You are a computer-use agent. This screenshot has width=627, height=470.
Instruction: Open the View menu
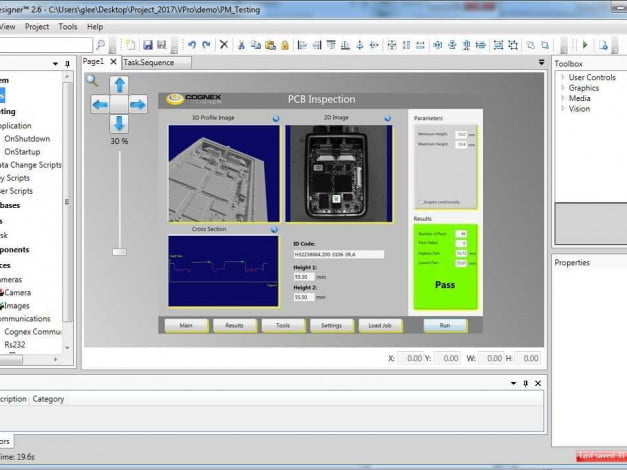[8, 27]
